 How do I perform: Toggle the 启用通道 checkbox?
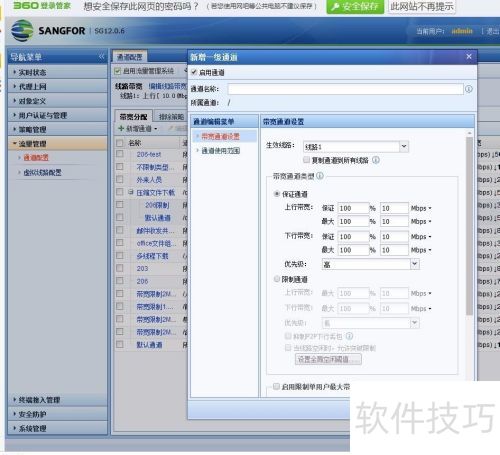pos(194,72)
